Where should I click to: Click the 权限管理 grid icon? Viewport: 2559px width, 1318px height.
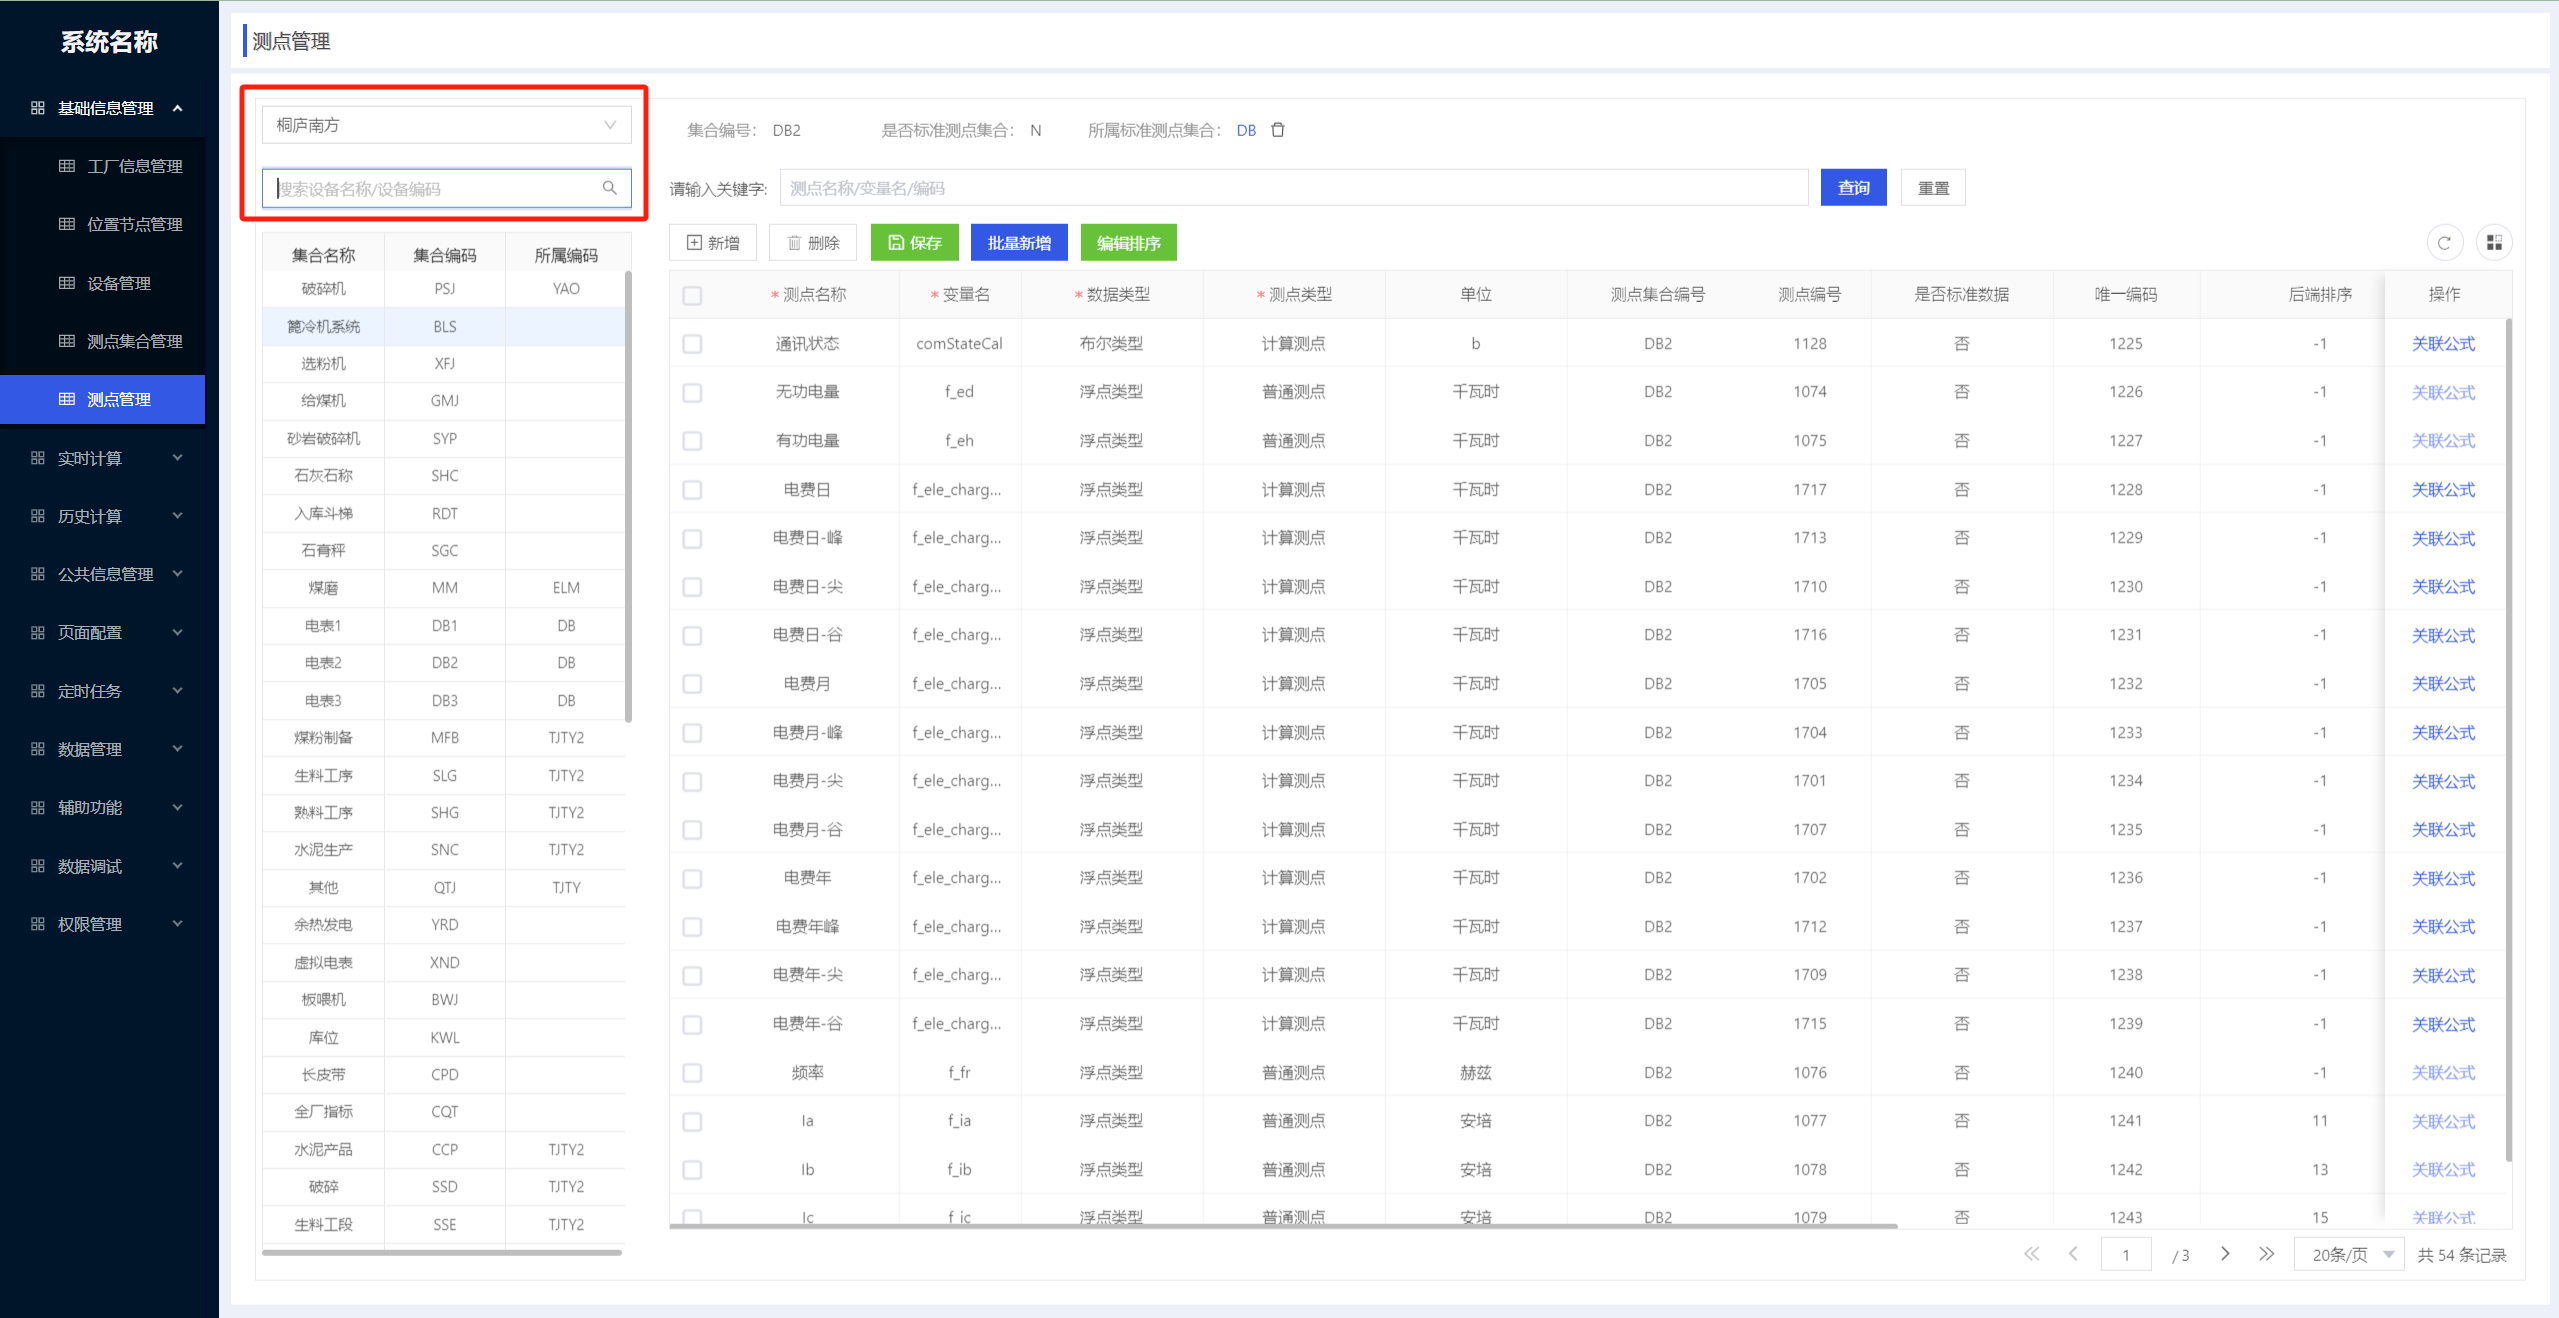tap(38, 924)
